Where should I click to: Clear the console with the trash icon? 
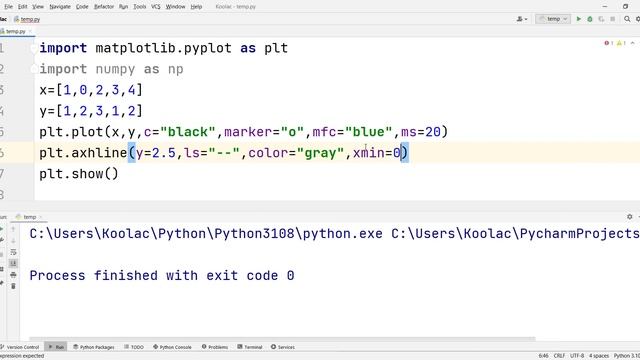tap(13, 286)
